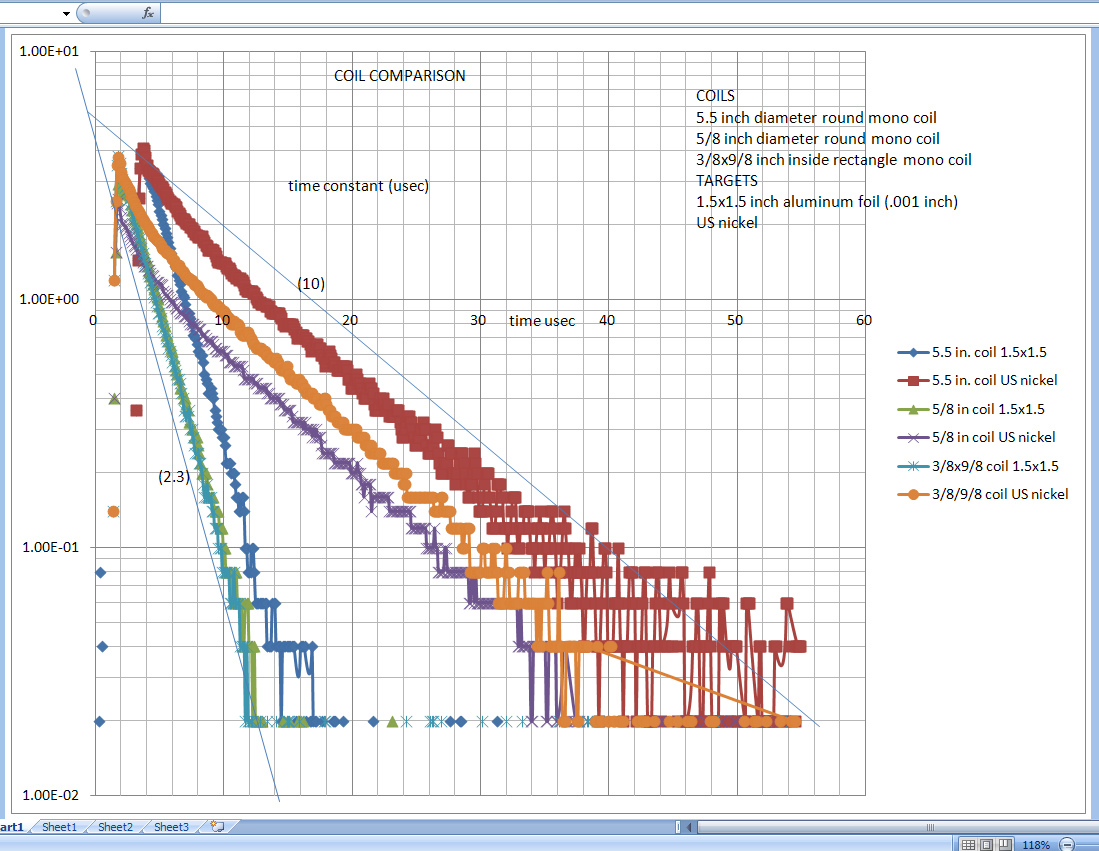The width and height of the screenshot is (1099, 851).
Task: Click the 'US nickel' line under TARGETS
Action: pyautogui.click(x=727, y=223)
